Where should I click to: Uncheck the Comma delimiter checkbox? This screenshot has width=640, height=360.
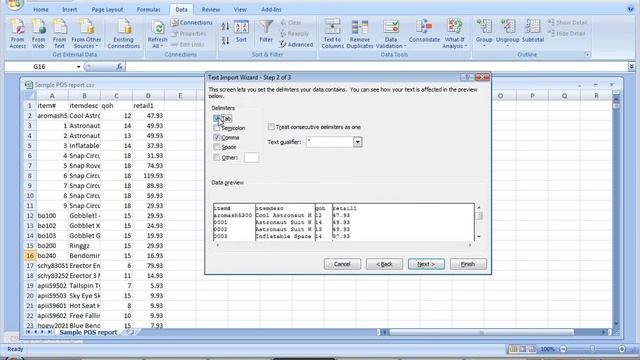[x=217, y=137]
